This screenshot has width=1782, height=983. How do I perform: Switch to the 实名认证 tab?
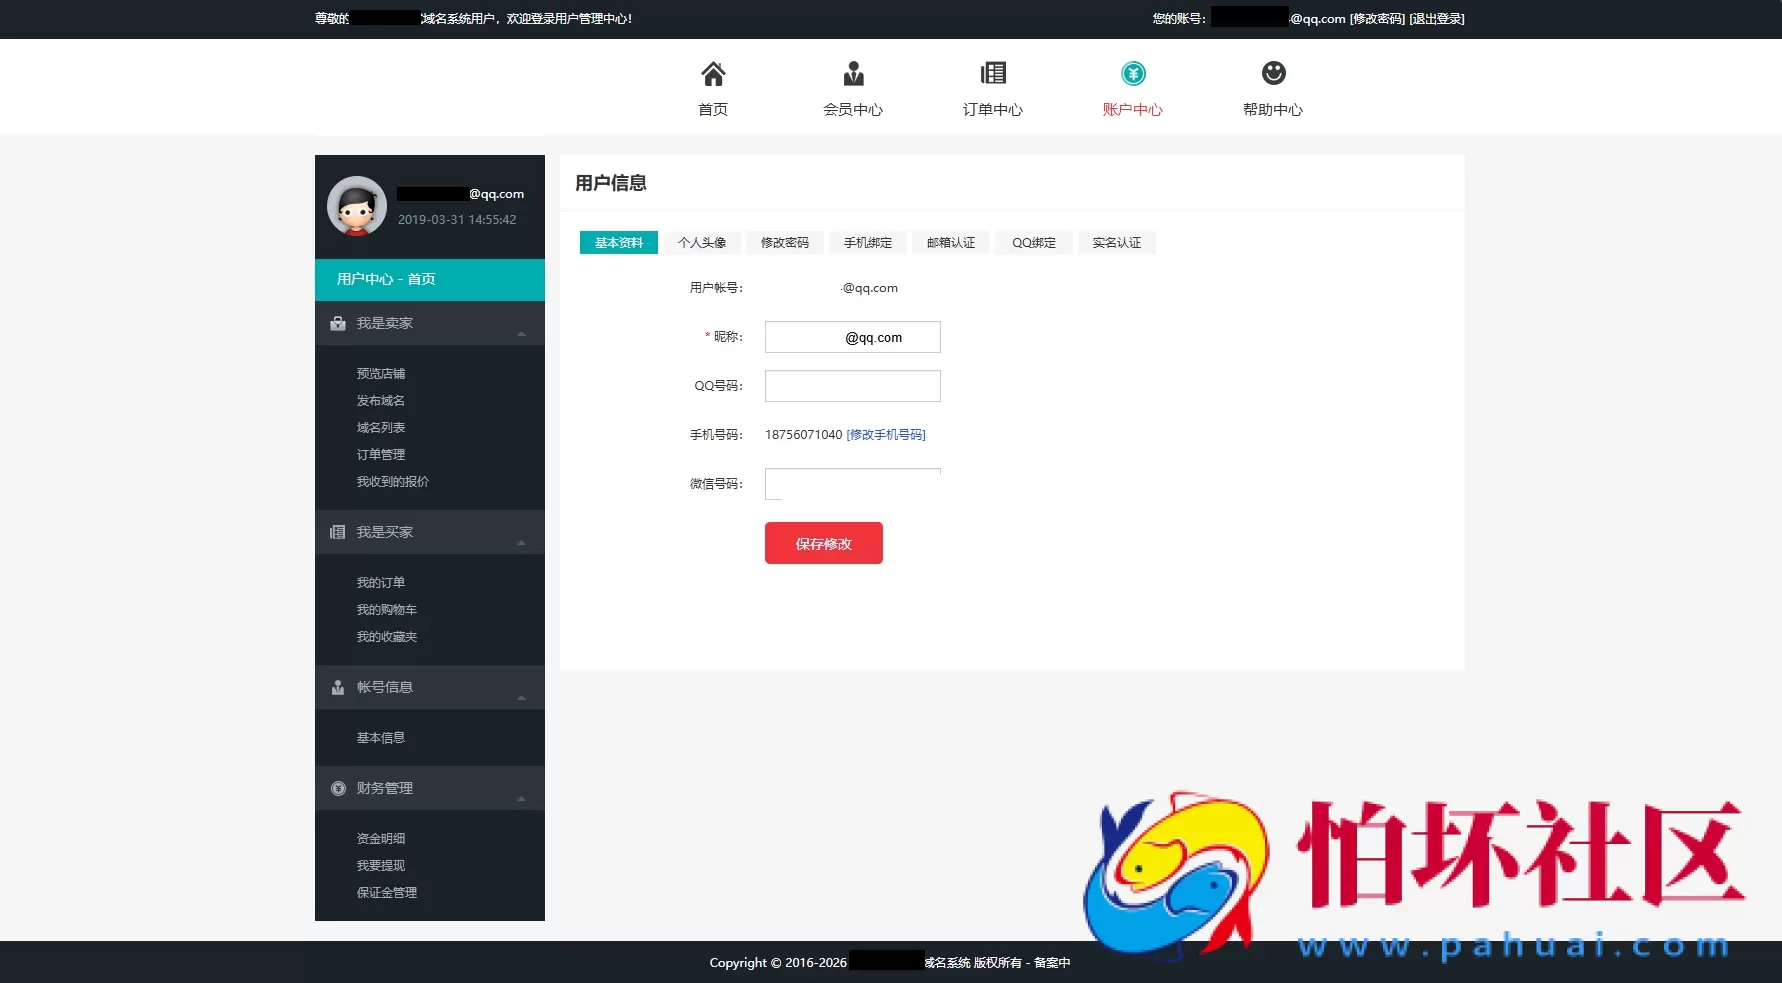[1116, 243]
